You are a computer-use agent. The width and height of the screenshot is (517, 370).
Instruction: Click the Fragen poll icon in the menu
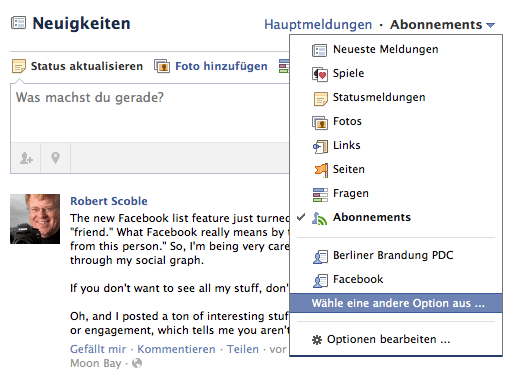(320, 195)
